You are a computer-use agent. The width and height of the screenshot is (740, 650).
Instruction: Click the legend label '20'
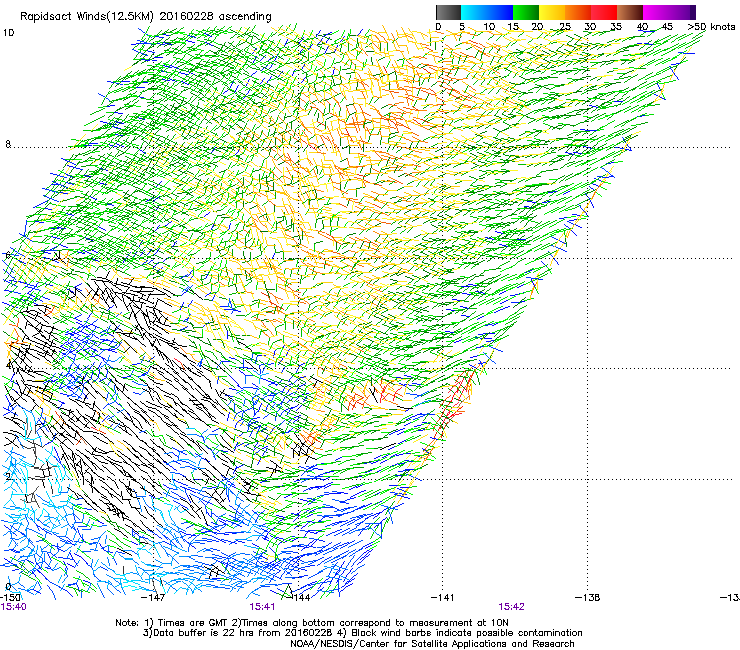point(537,27)
